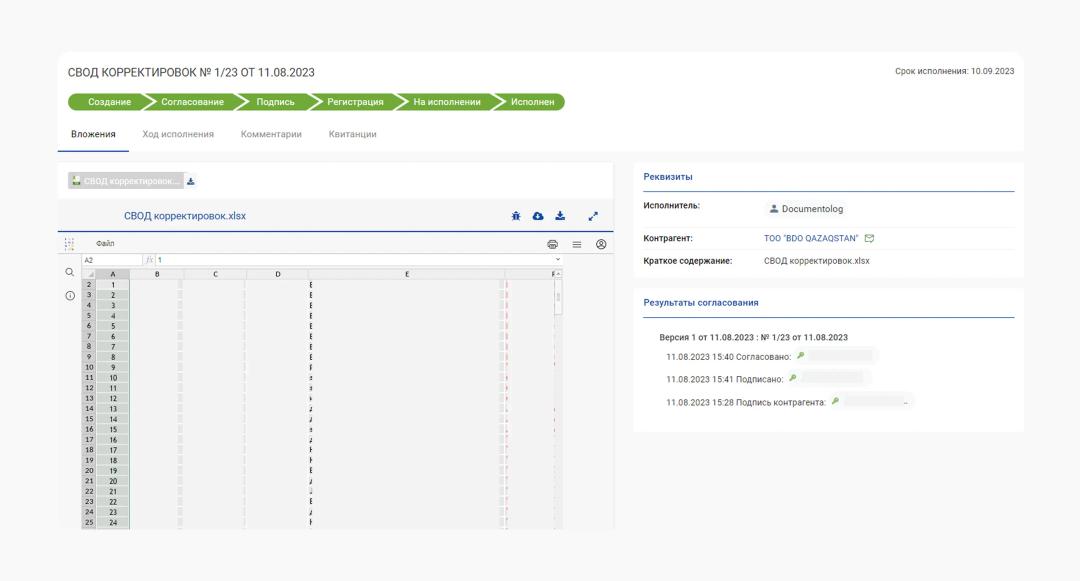Follow the ТОО "BDO QAZAQSTAN" contractor link
This screenshot has height=581, width=1080.
click(811, 238)
